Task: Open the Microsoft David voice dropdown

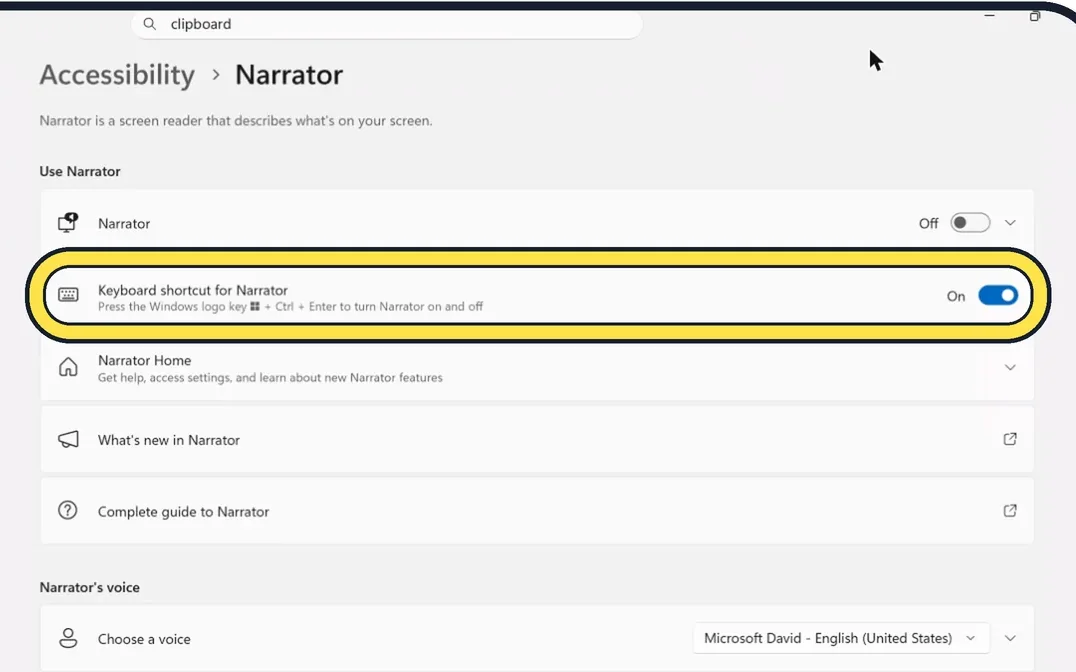Action: click(841, 638)
